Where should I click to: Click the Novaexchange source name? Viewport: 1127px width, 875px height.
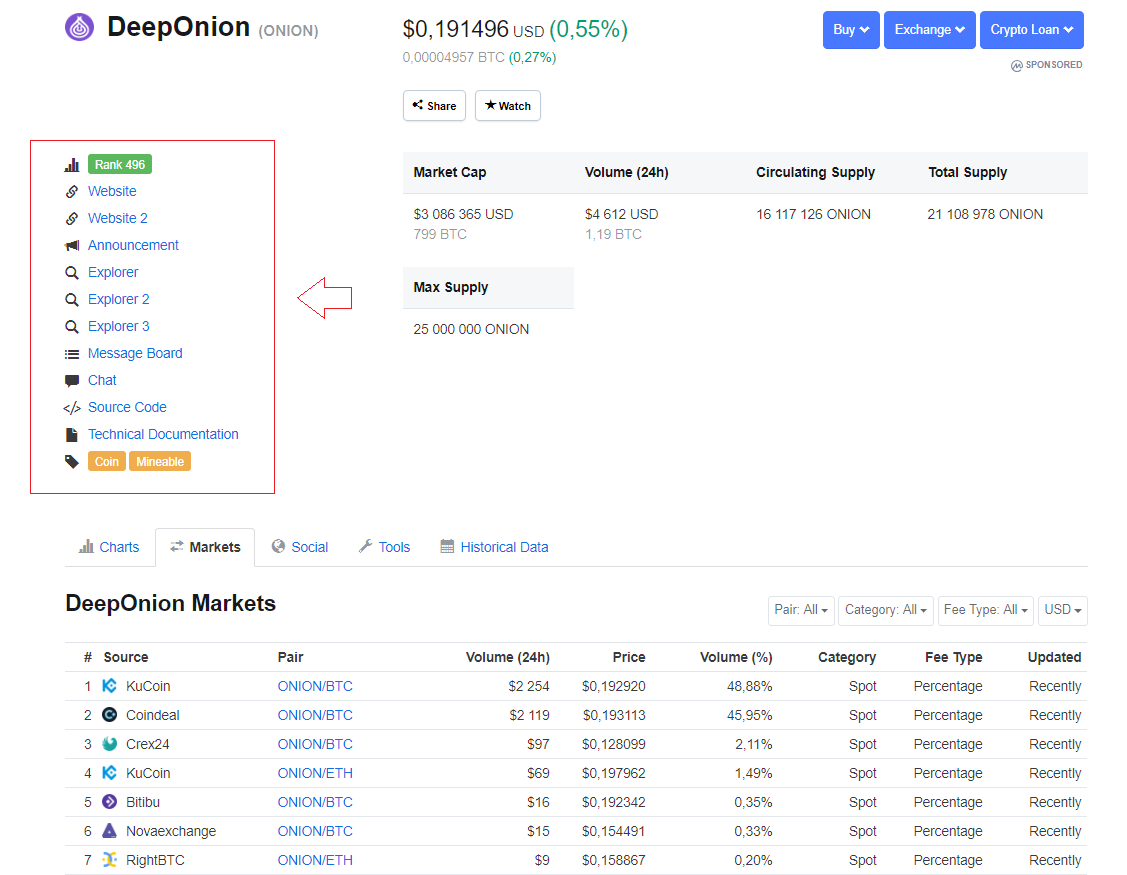[171, 831]
